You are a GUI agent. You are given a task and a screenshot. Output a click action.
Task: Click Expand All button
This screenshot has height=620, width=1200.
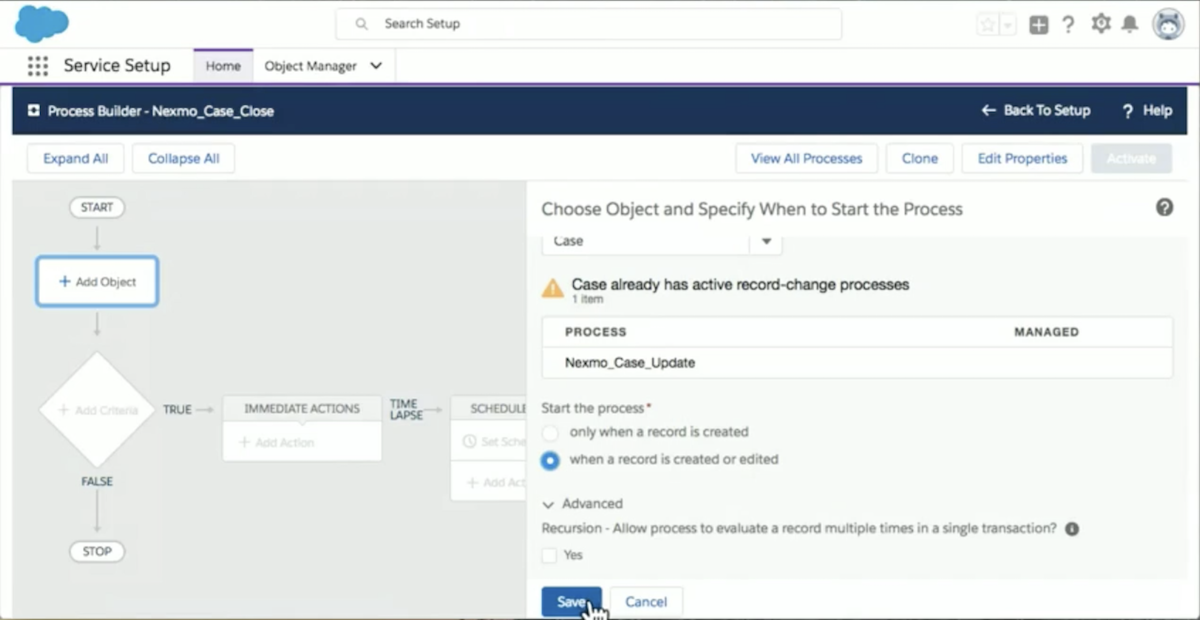[x=76, y=158]
